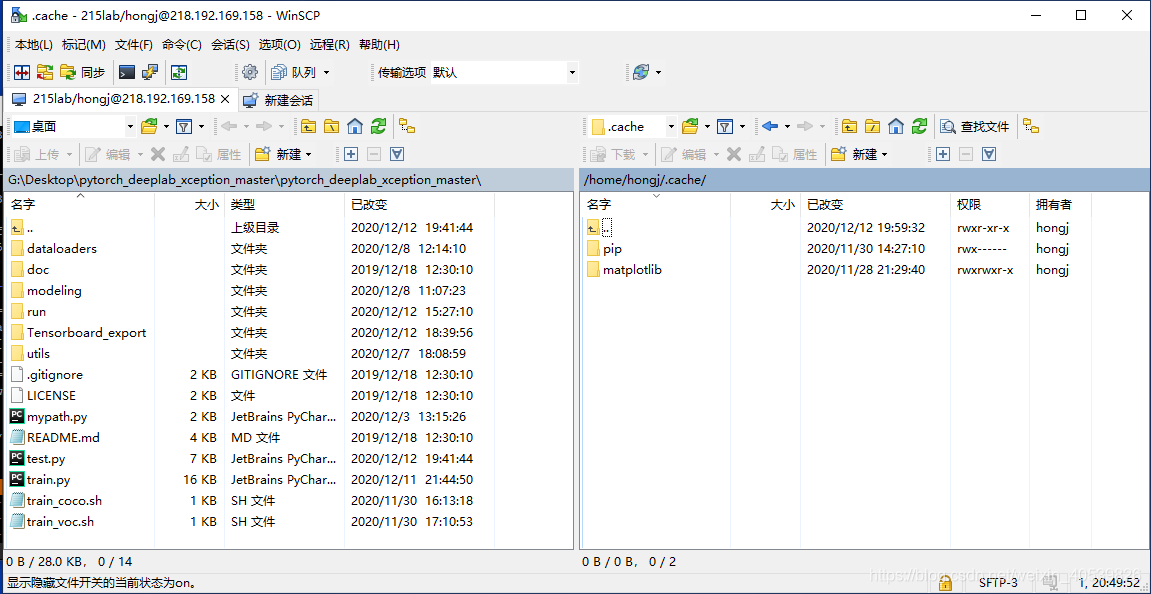The height and width of the screenshot is (594, 1151).
Task: Toggle synchronized browsing (同步) button
Action: [83, 72]
